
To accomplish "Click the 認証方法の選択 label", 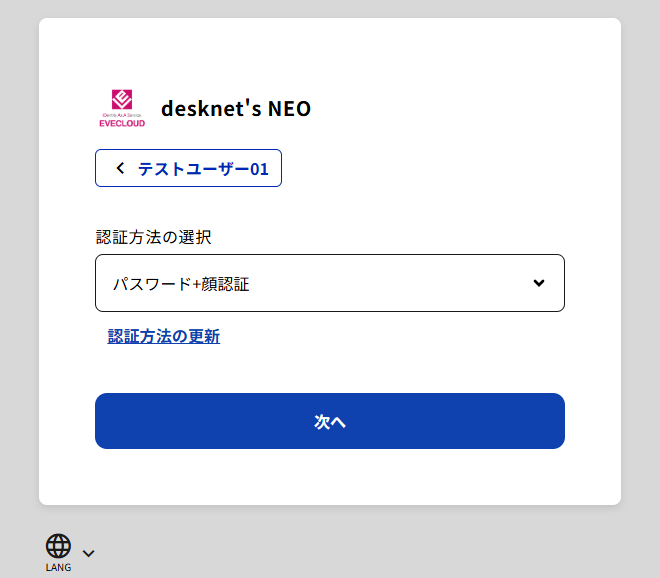I will (x=153, y=237).
